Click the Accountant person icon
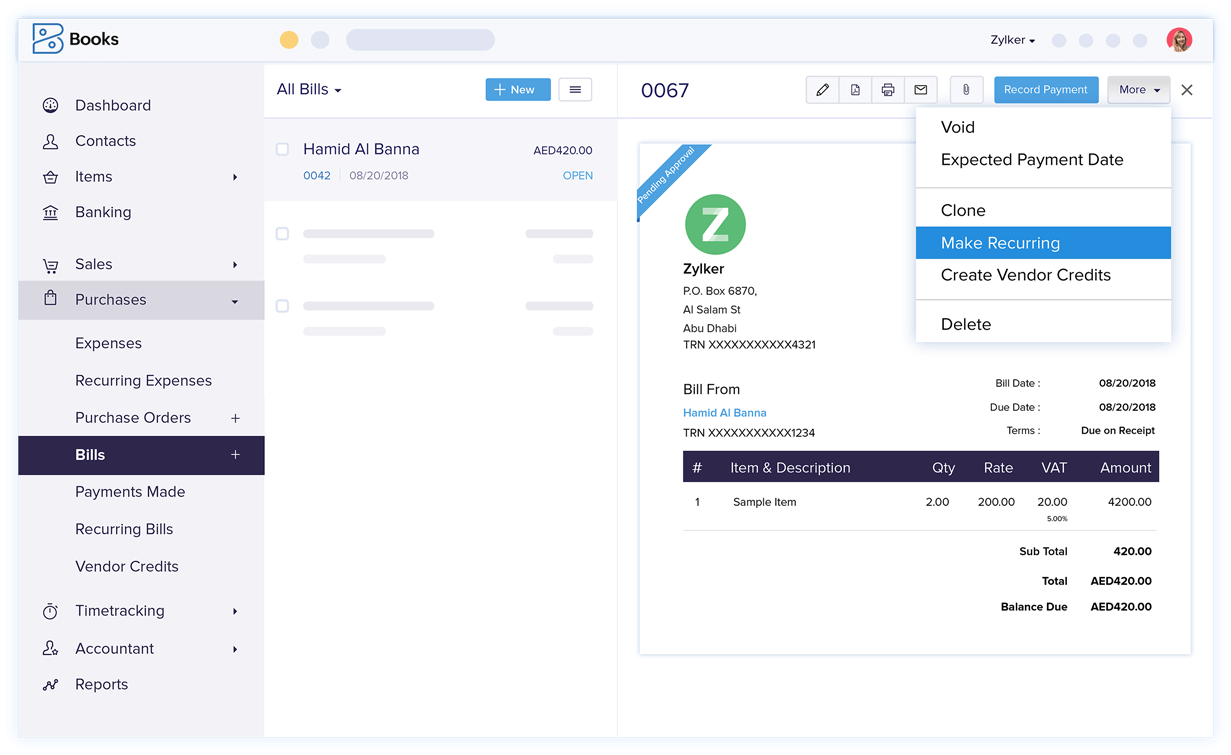This screenshot has height=755, width=1231. tap(50, 648)
